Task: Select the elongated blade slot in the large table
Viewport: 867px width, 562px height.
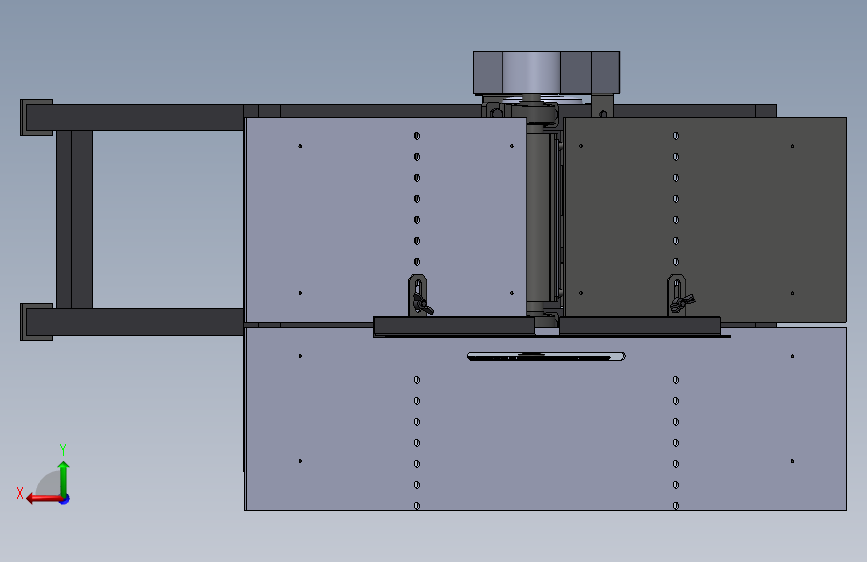Action: pyautogui.click(x=546, y=357)
